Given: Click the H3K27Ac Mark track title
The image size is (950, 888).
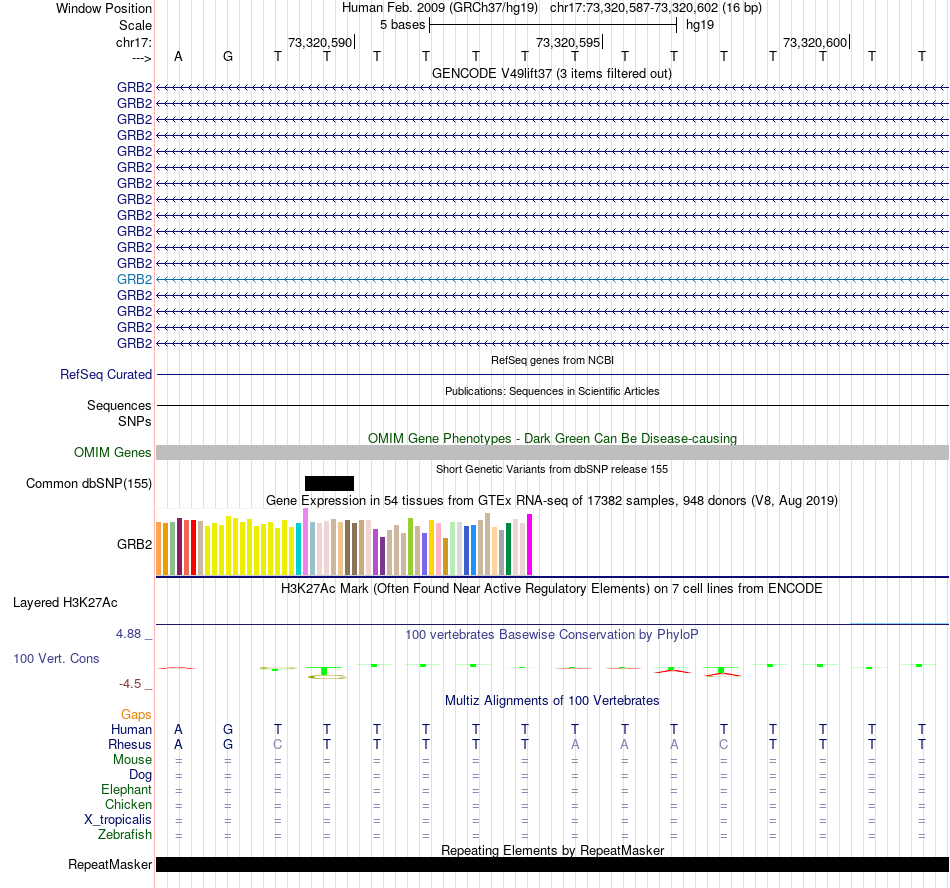Looking at the screenshot, I should pyautogui.click(x=551, y=589).
